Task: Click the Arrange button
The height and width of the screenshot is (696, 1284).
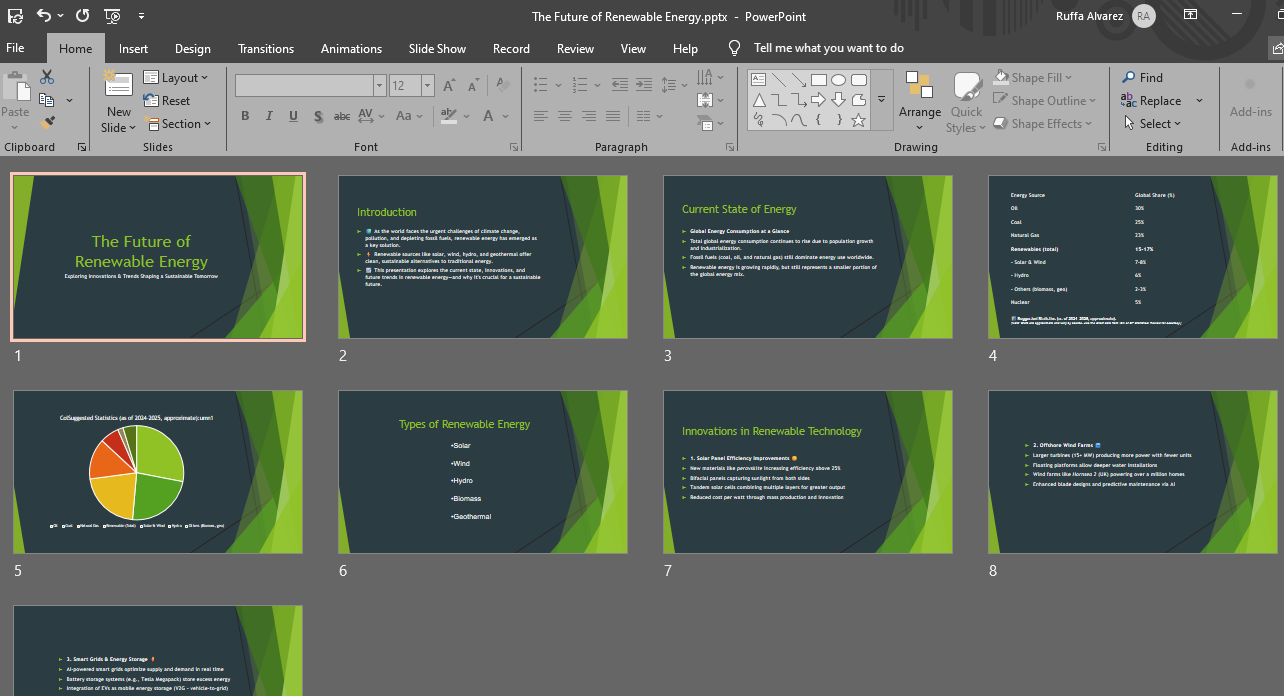Action: (x=919, y=100)
